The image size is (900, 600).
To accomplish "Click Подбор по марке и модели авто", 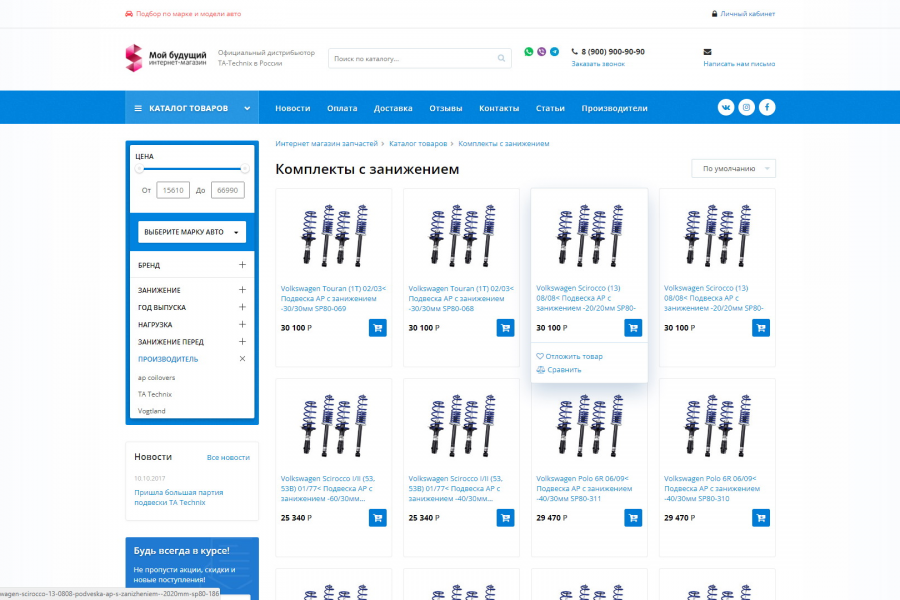I will pyautogui.click(x=188, y=14).
